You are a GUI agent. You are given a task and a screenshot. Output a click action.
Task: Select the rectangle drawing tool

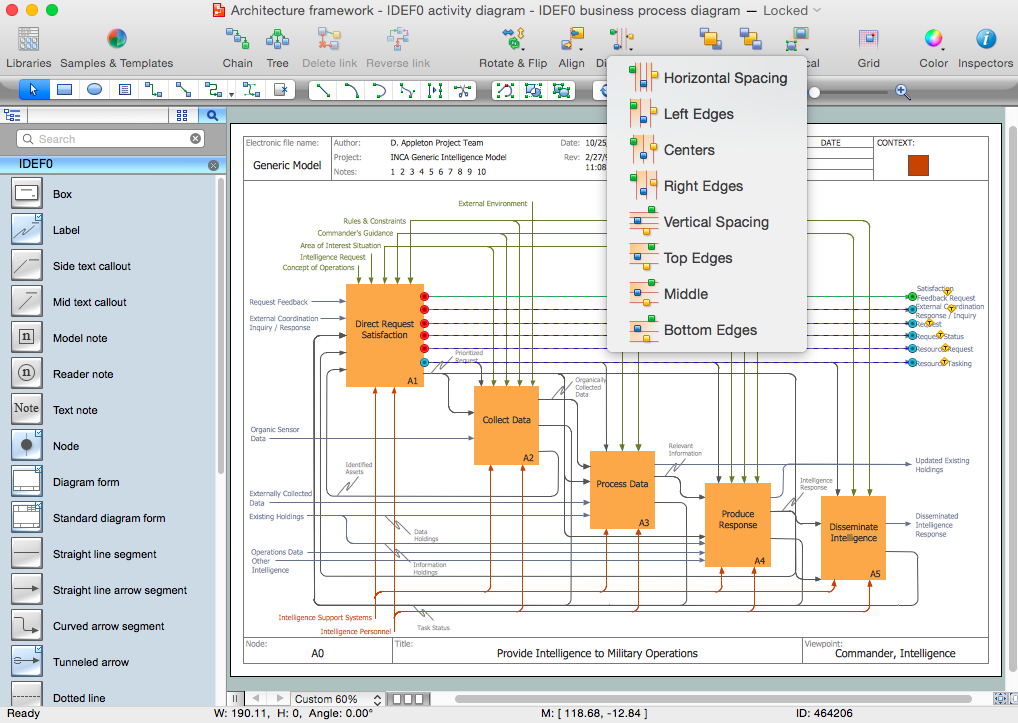pos(62,90)
